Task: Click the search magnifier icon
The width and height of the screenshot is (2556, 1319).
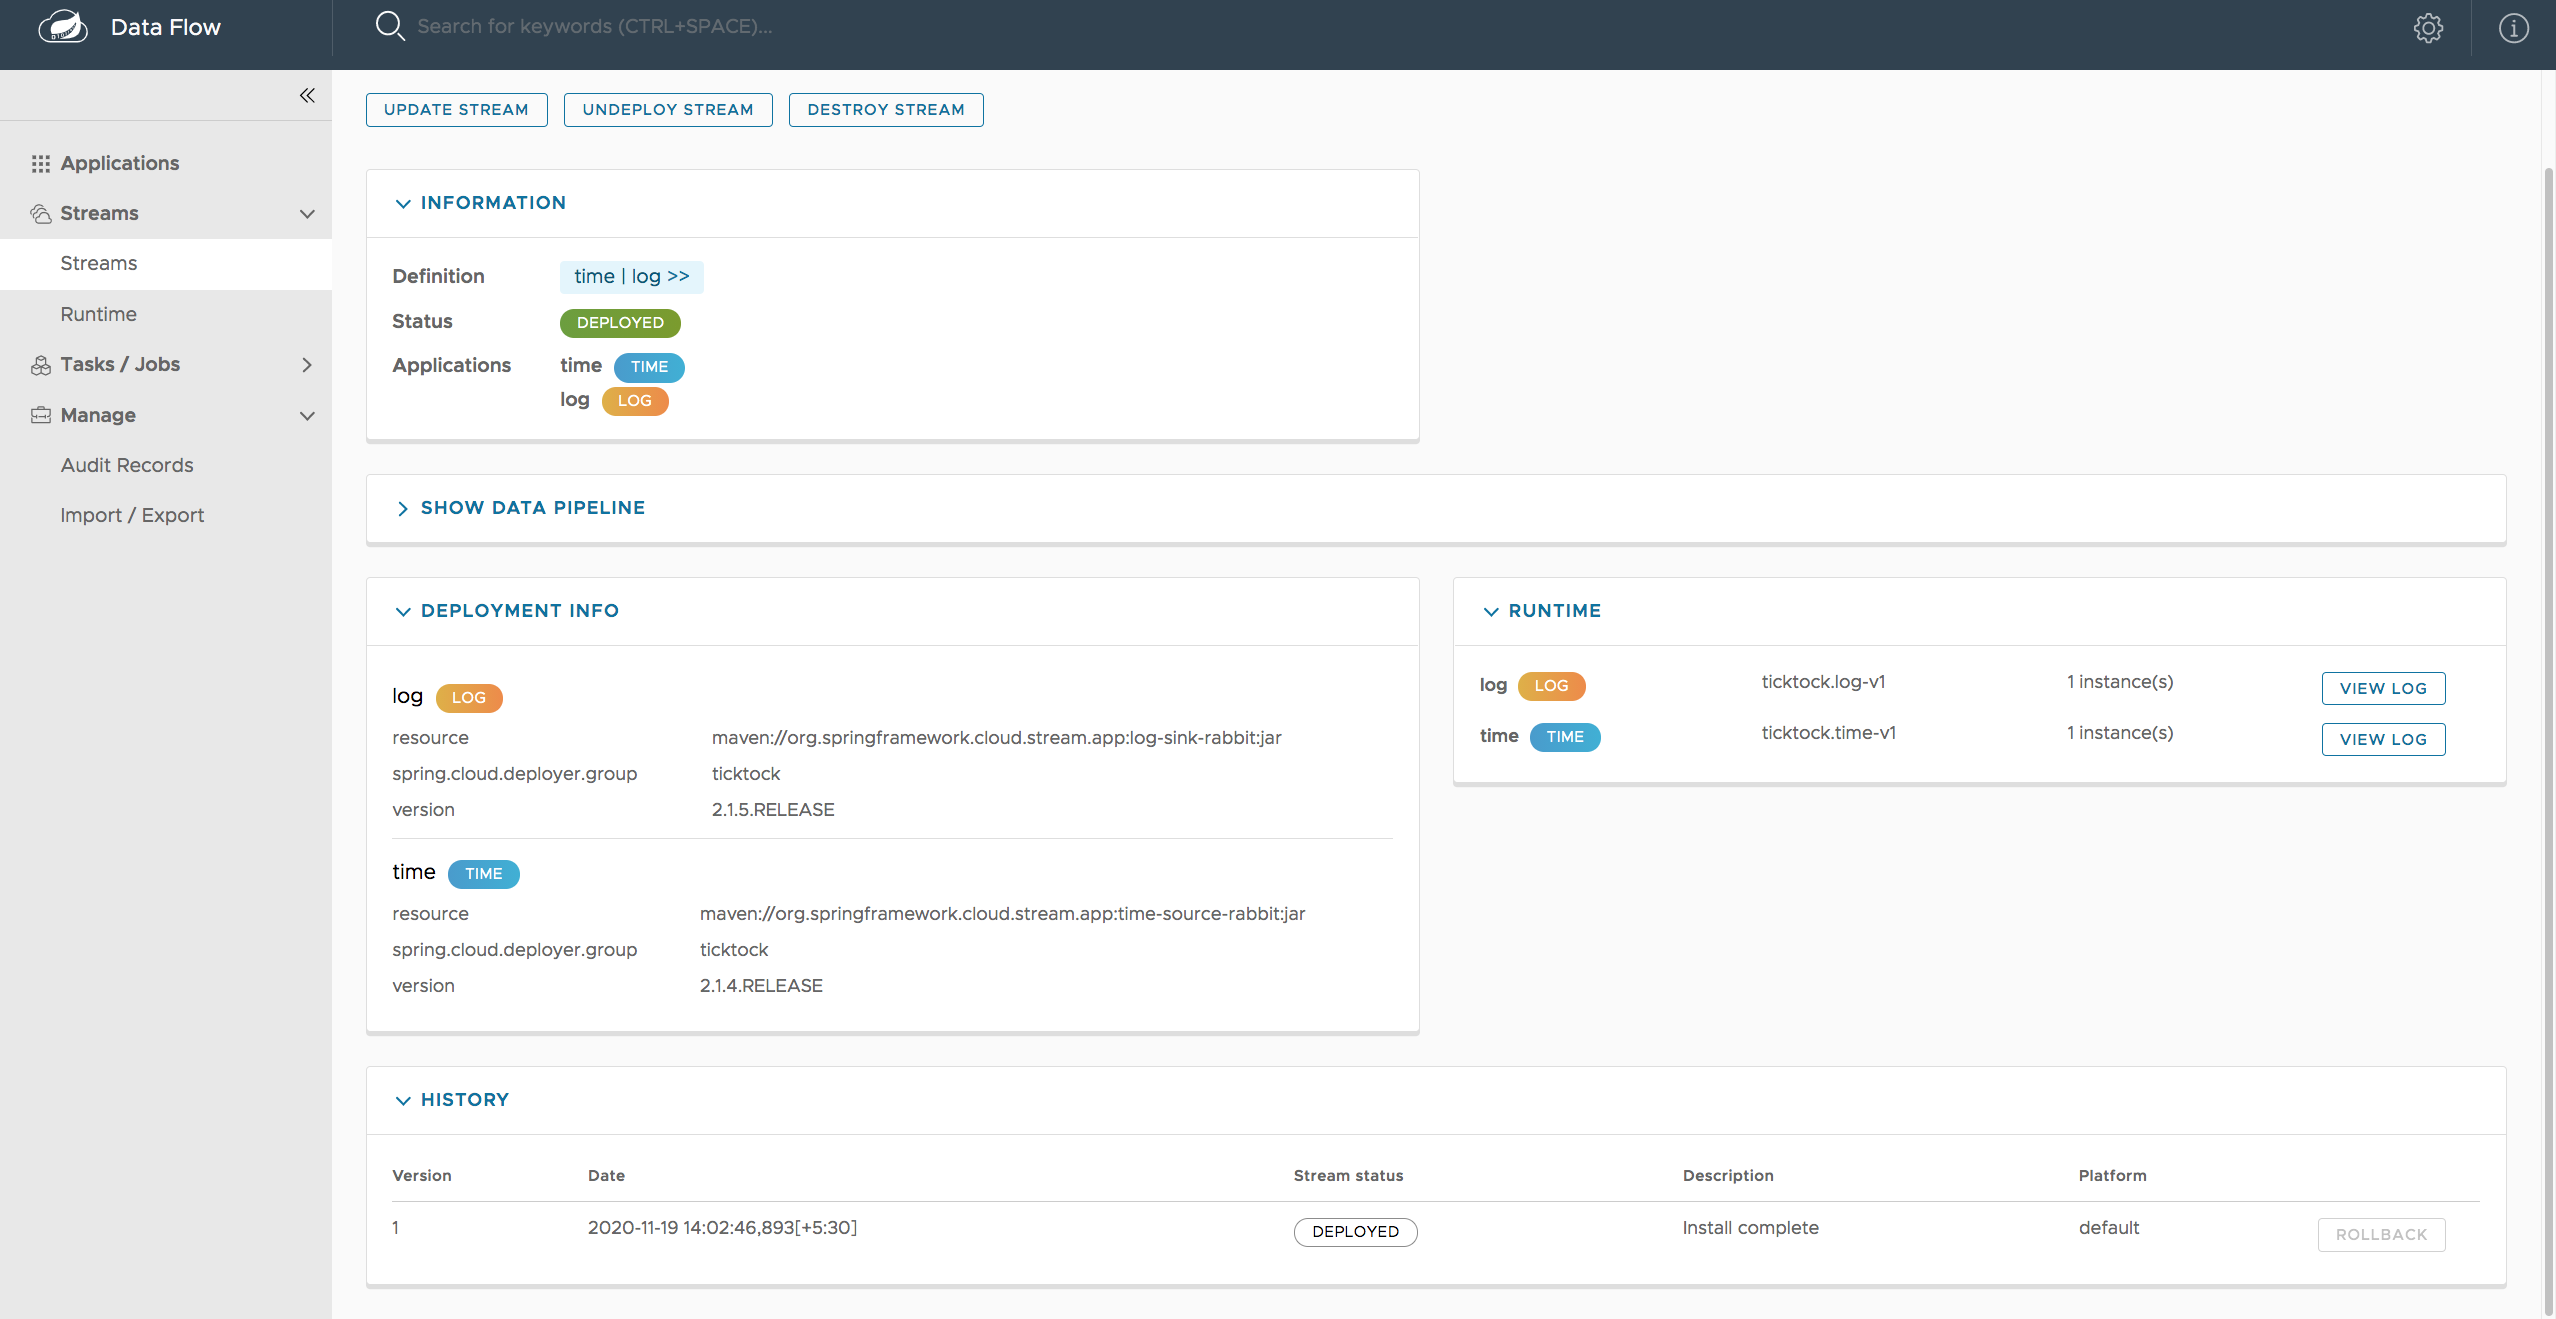Action: (x=389, y=26)
